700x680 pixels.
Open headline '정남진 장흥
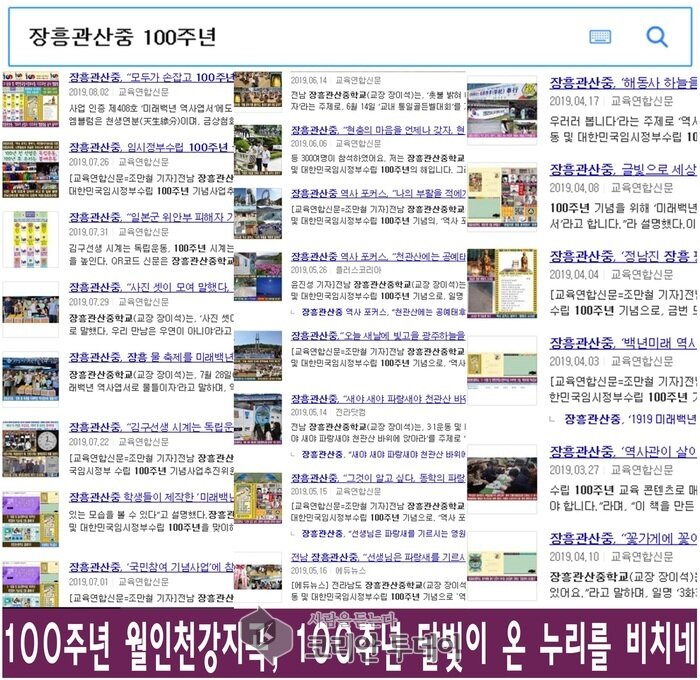click(x=623, y=256)
